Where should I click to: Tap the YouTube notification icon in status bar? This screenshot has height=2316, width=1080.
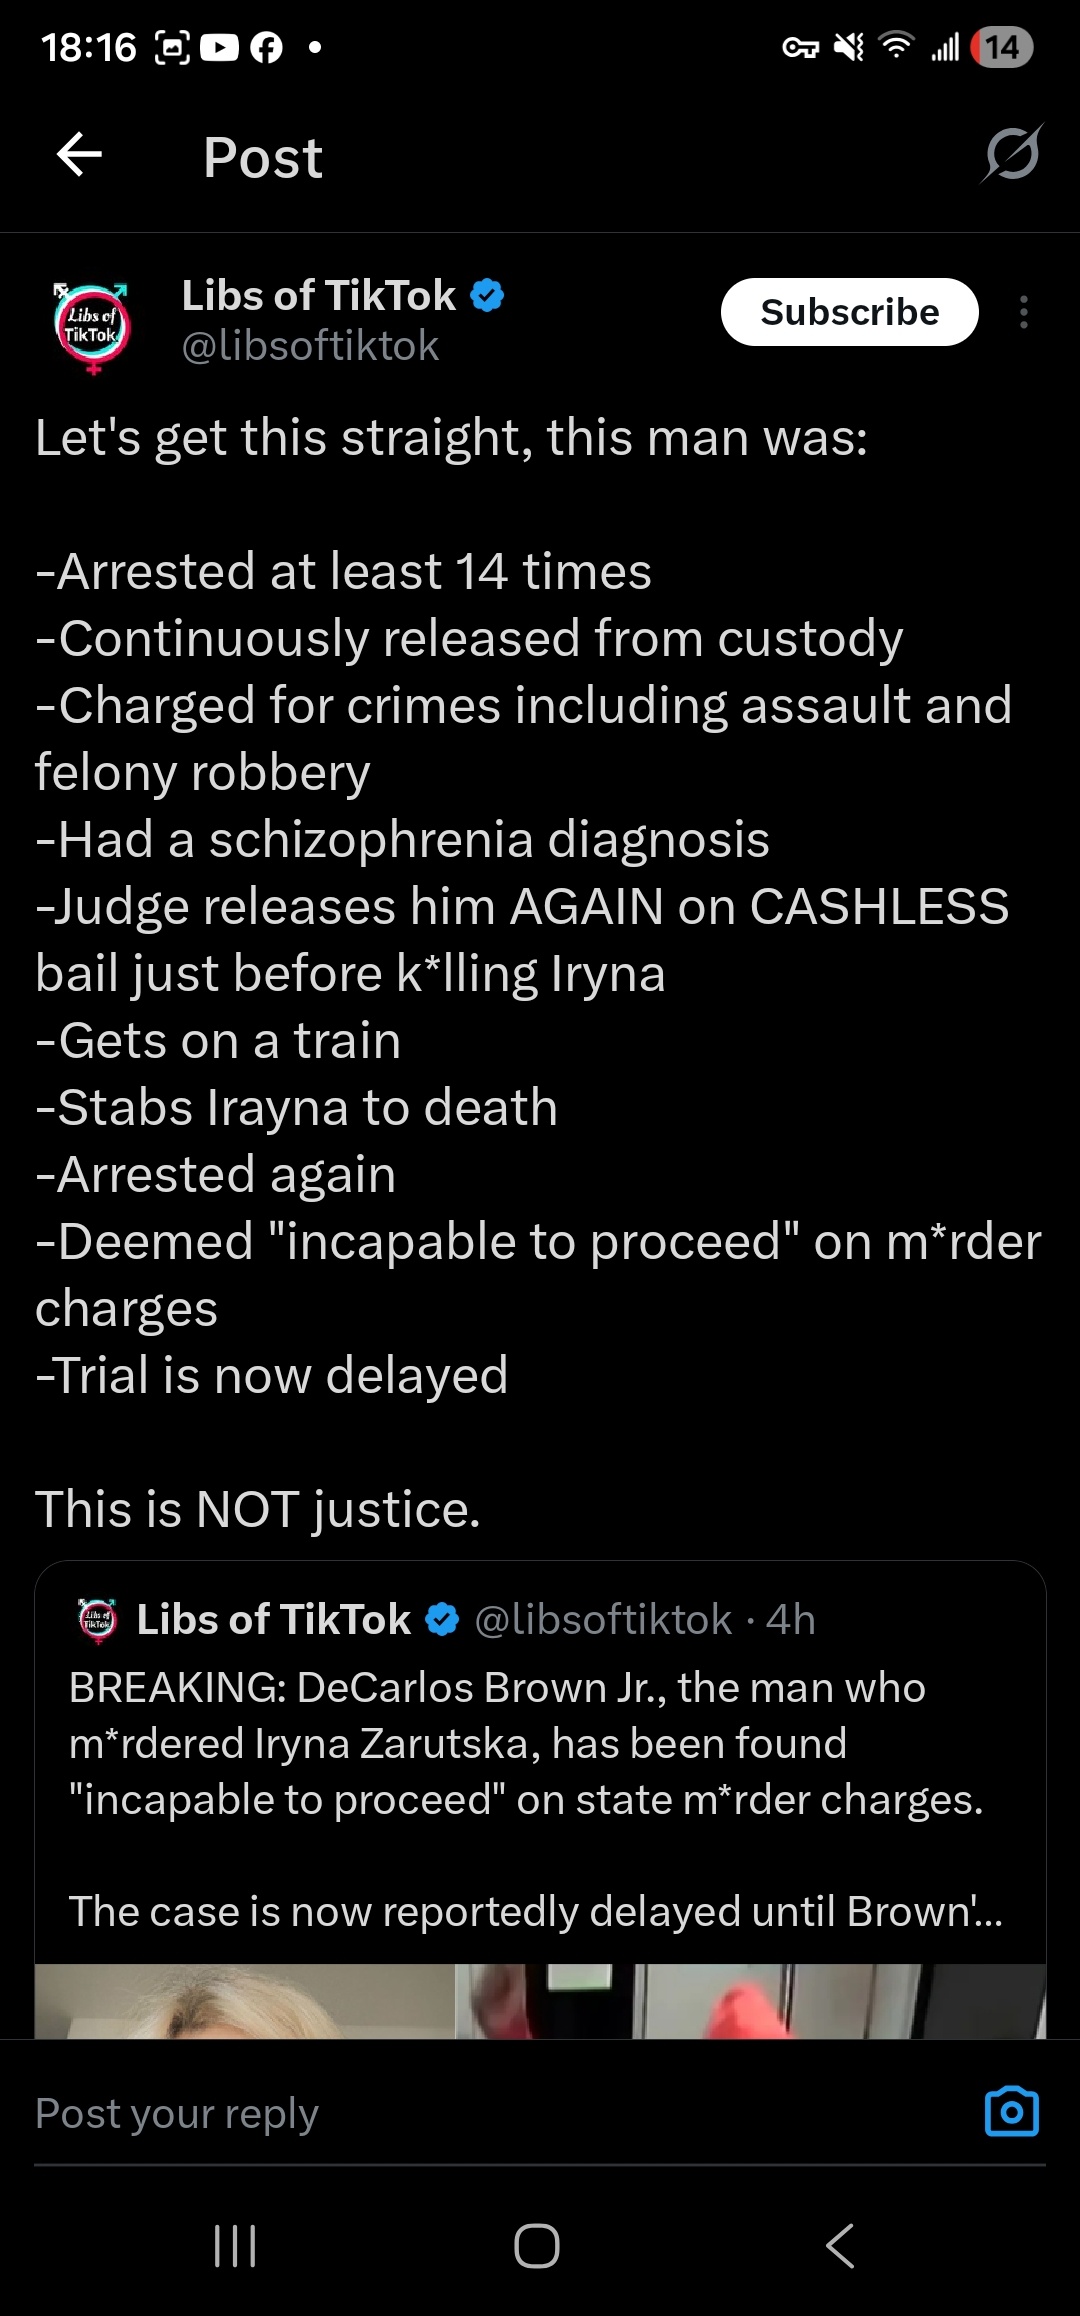pyautogui.click(x=220, y=47)
